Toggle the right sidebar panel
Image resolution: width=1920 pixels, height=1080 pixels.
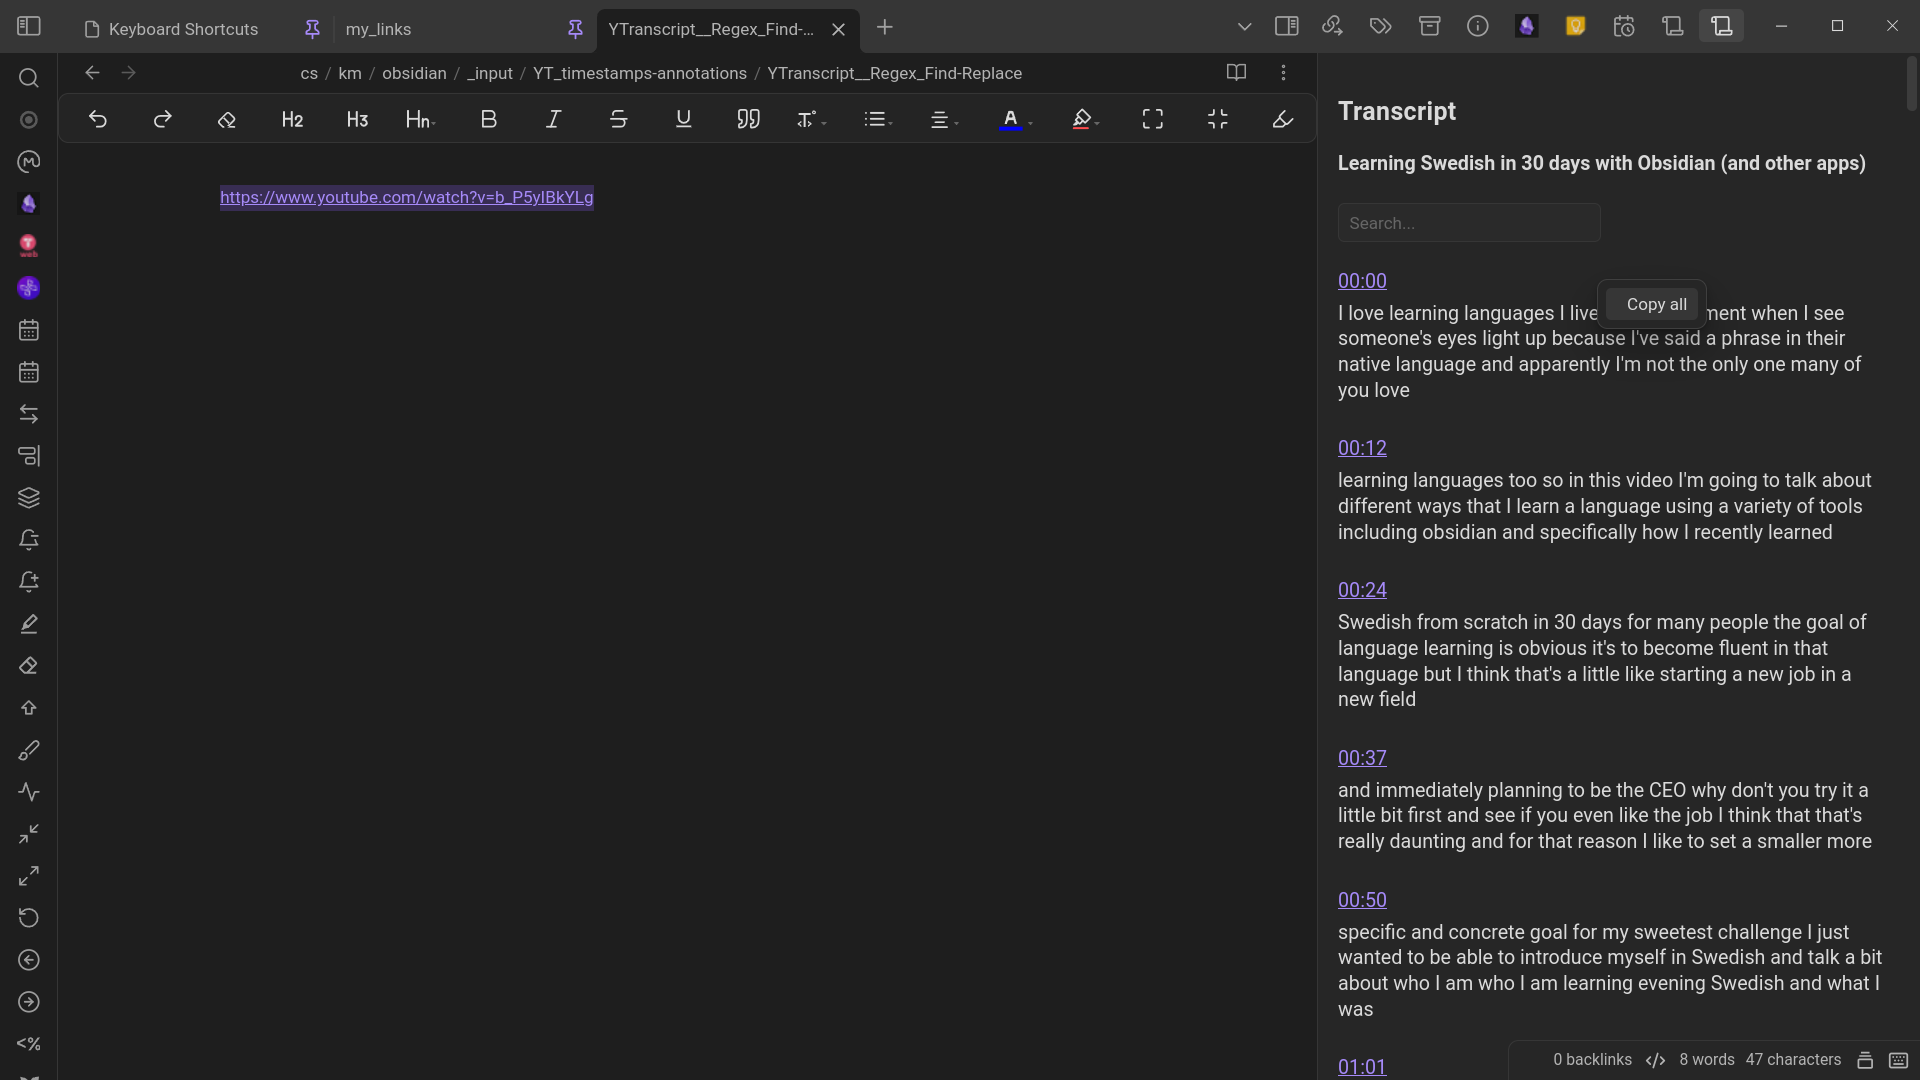point(1286,27)
